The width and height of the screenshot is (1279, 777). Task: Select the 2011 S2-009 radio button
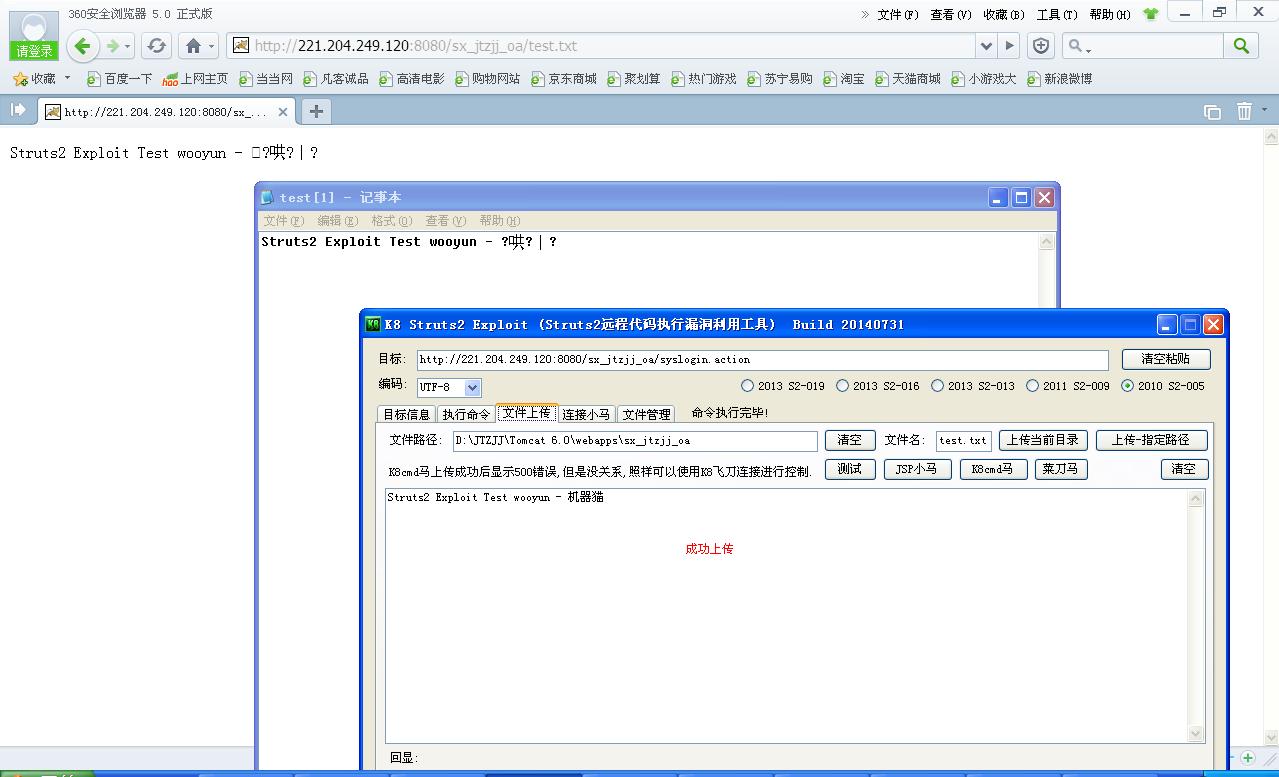point(1032,386)
